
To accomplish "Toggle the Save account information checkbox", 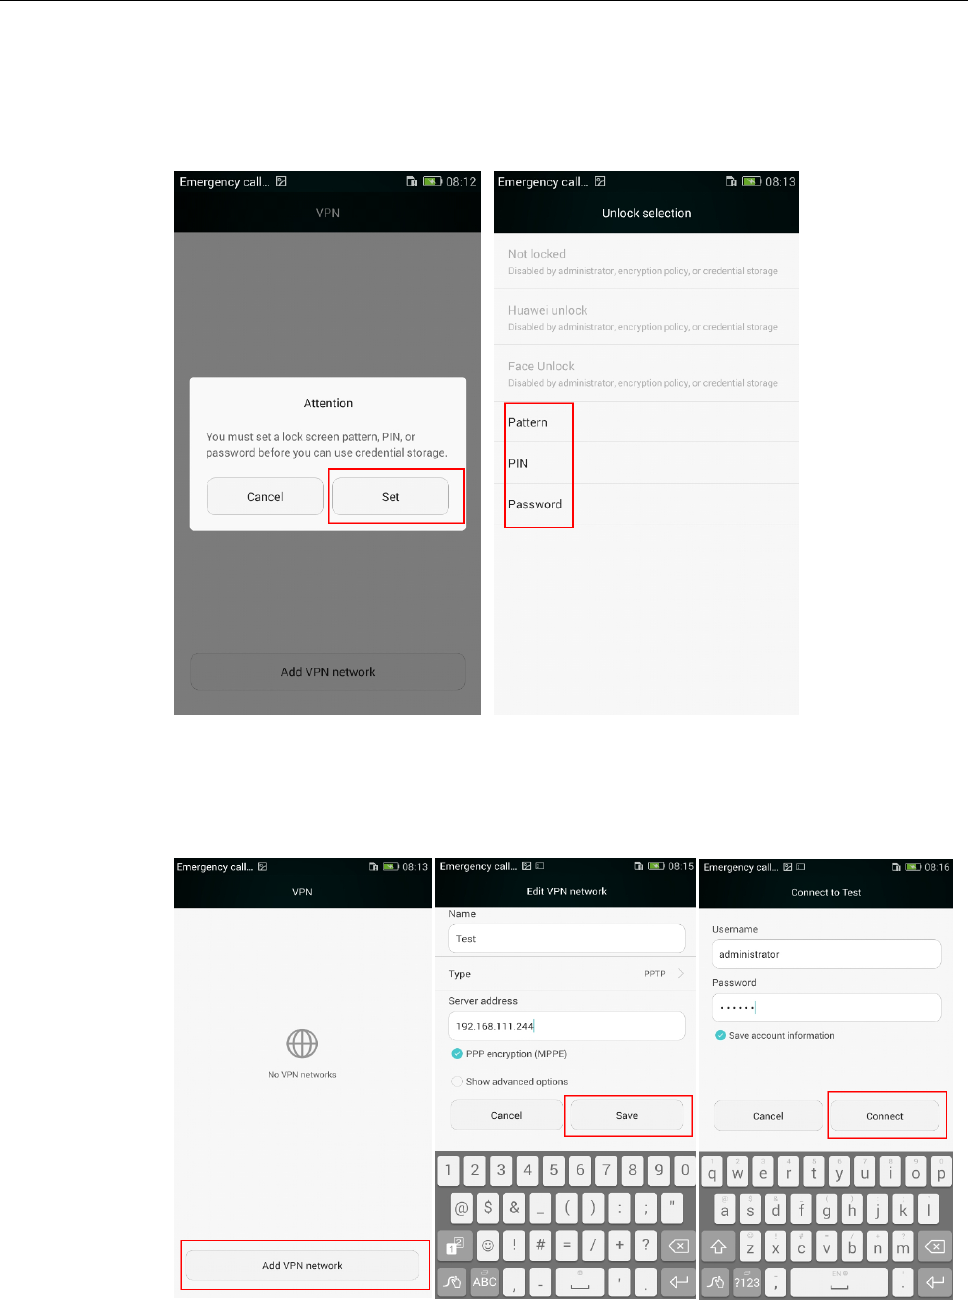I will point(720,1035).
